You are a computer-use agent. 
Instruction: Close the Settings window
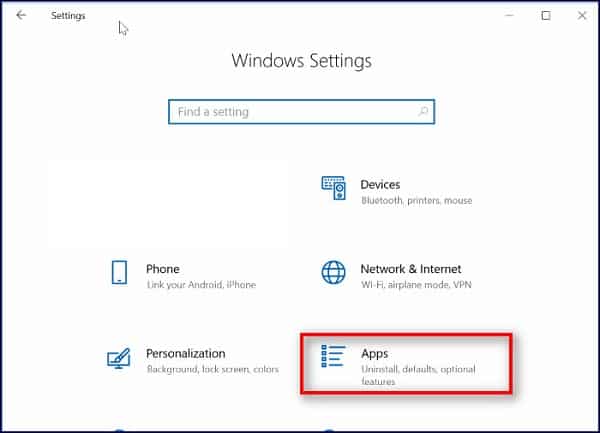click(x=582, y=16)
